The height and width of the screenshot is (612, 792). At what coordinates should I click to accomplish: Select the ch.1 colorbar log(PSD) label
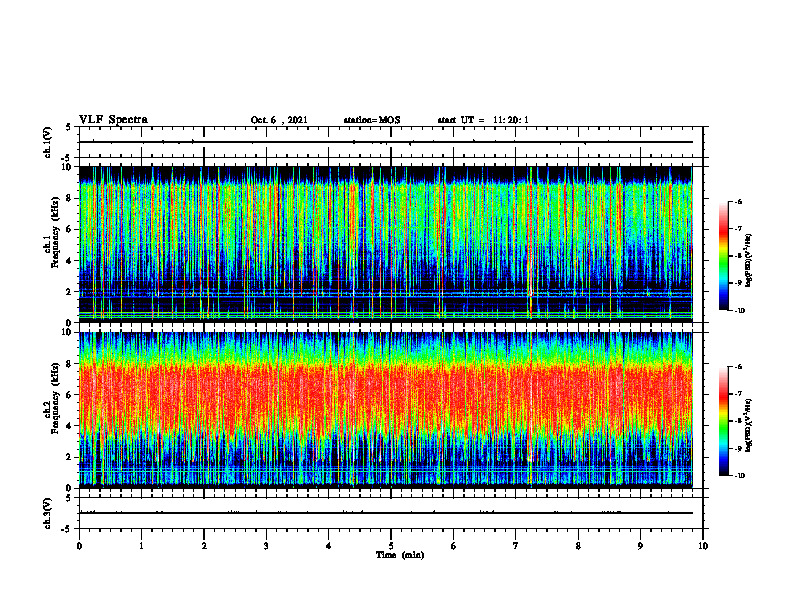pos(749,260)
